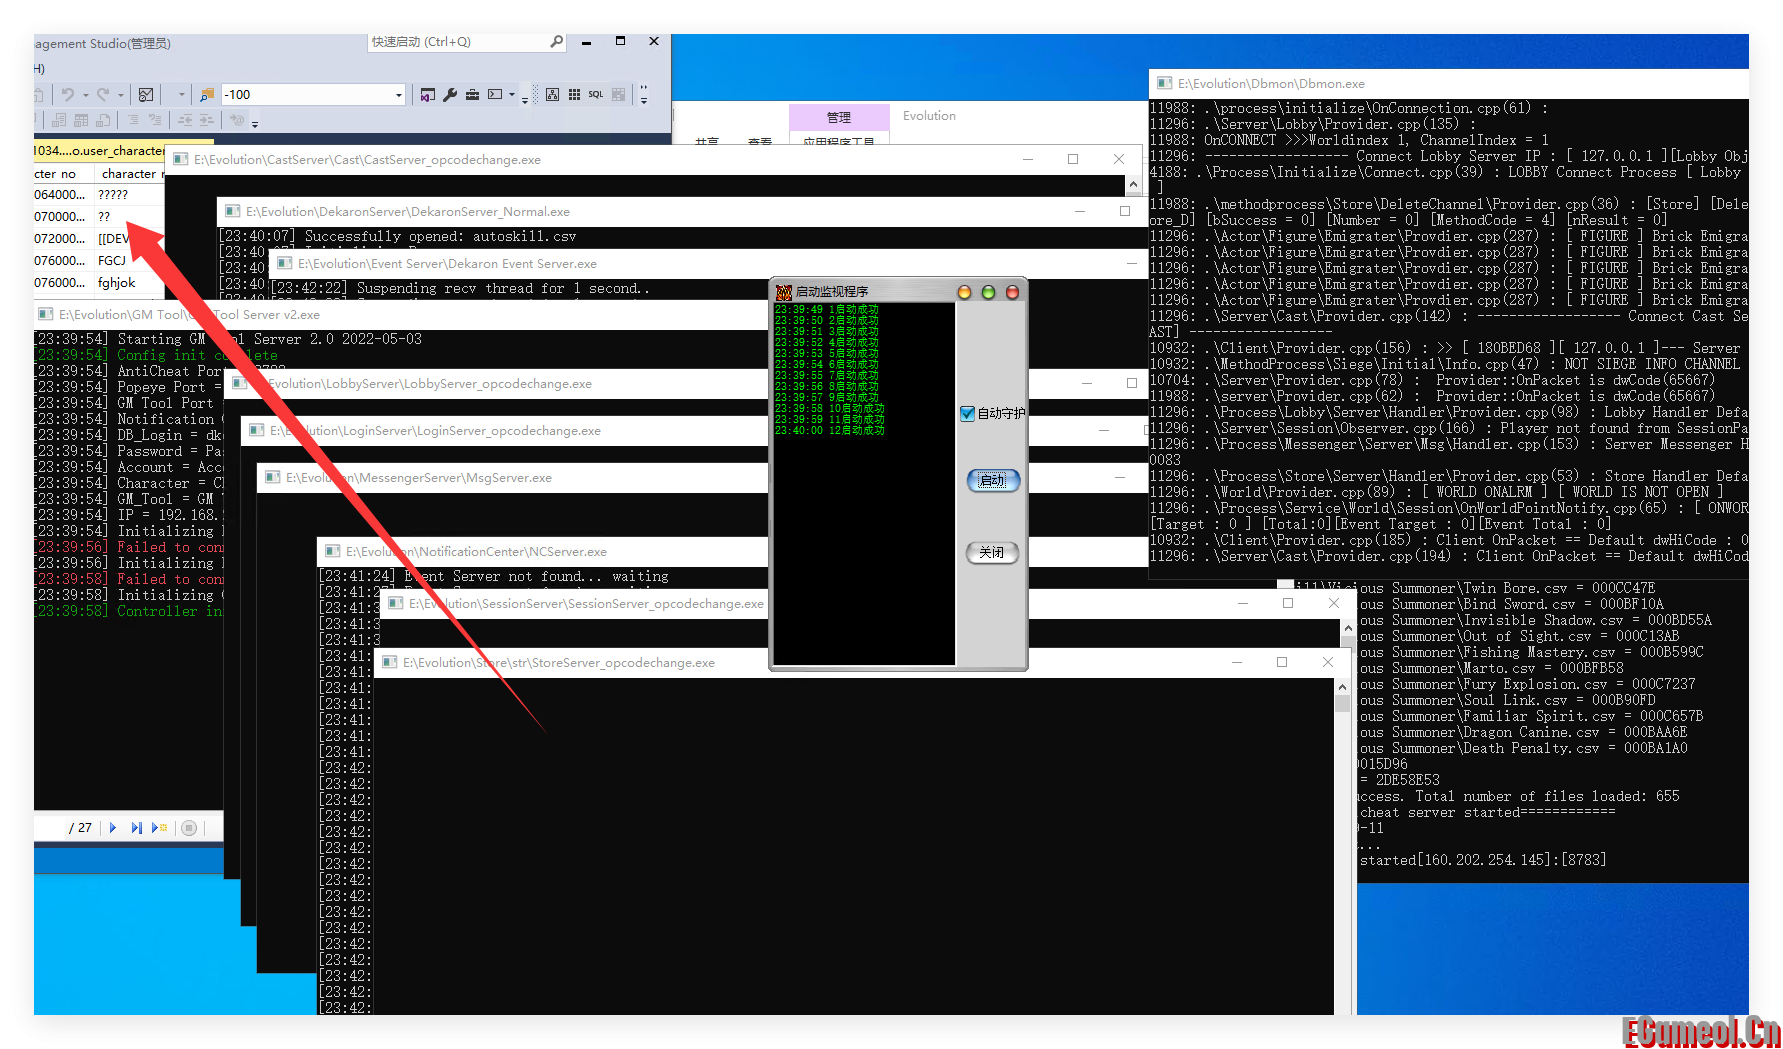The height and width of the screenshot is (1049, 1783).
Task: Open the toolbox briefcase icon
Action: tap(472, 95)
